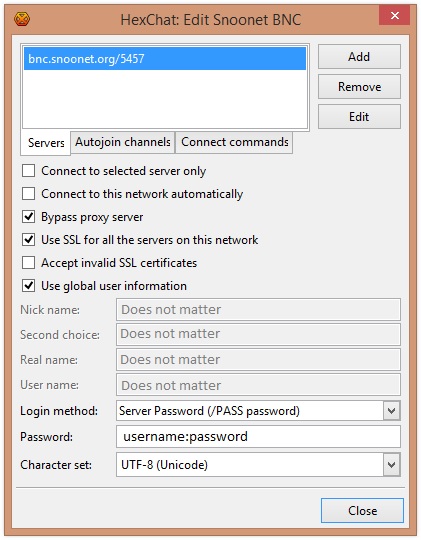This screenshot has width=421, height=540.
Task: Select the Servers tab
Action: [x=46, y=143]
